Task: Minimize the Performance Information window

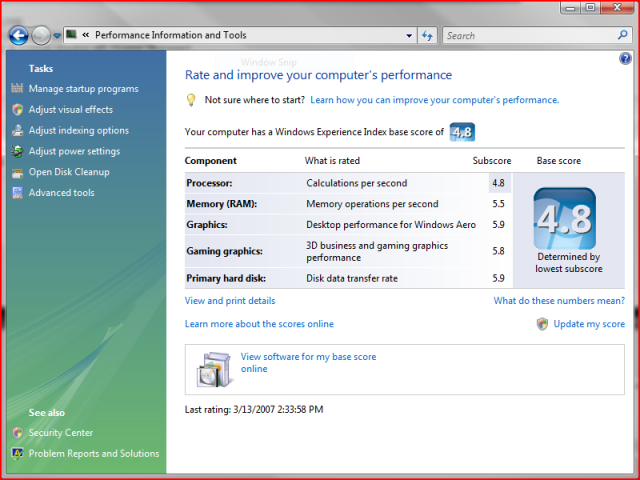Action: coord(570,8)
